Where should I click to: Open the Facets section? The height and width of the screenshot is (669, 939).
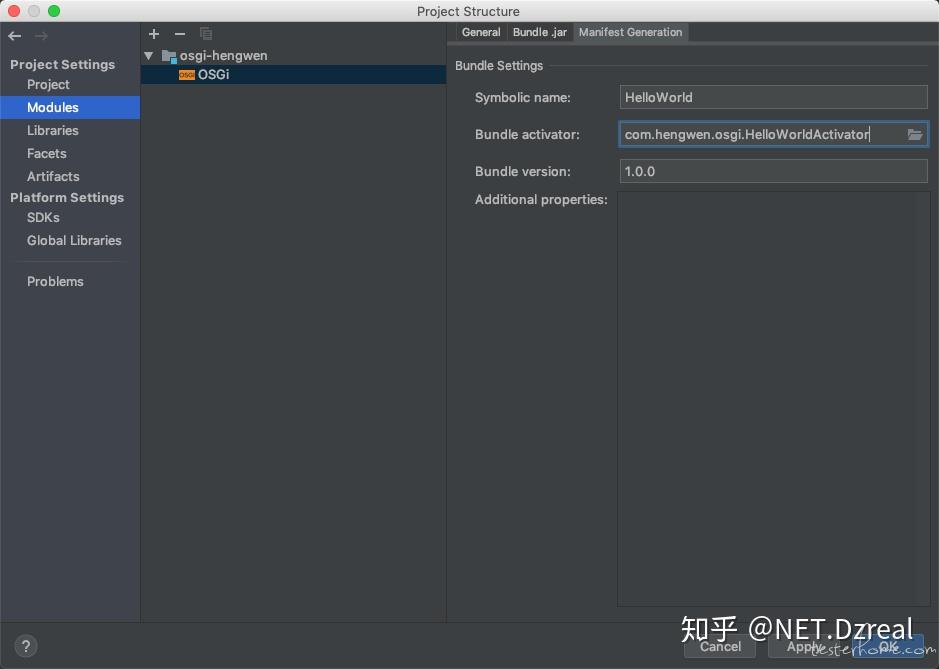tap(46, 153)
